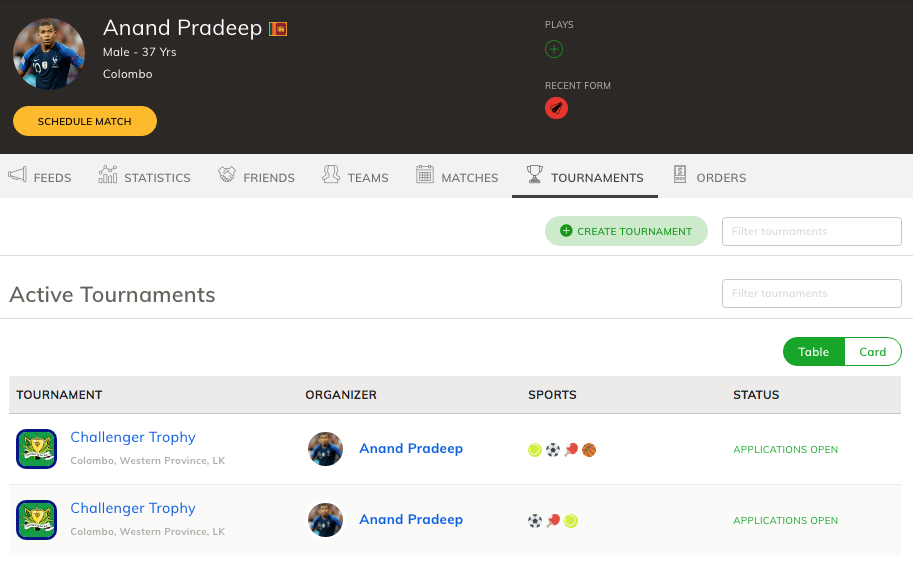This screenshot has height=580, width=913.
Task: Click the Colombo location text in header
Action: click(128, 74)
